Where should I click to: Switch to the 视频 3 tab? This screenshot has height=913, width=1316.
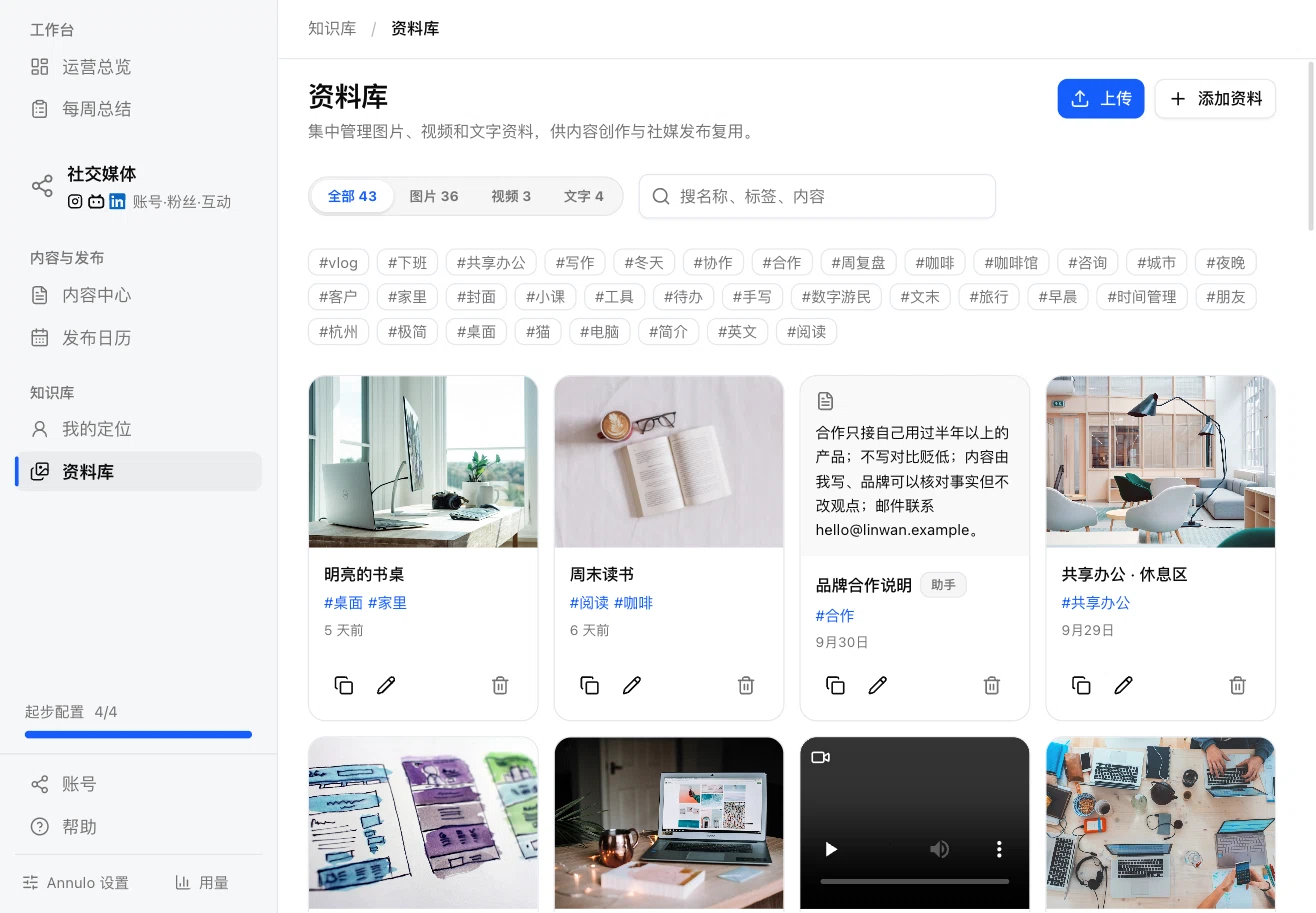click(x=511, y=196)
